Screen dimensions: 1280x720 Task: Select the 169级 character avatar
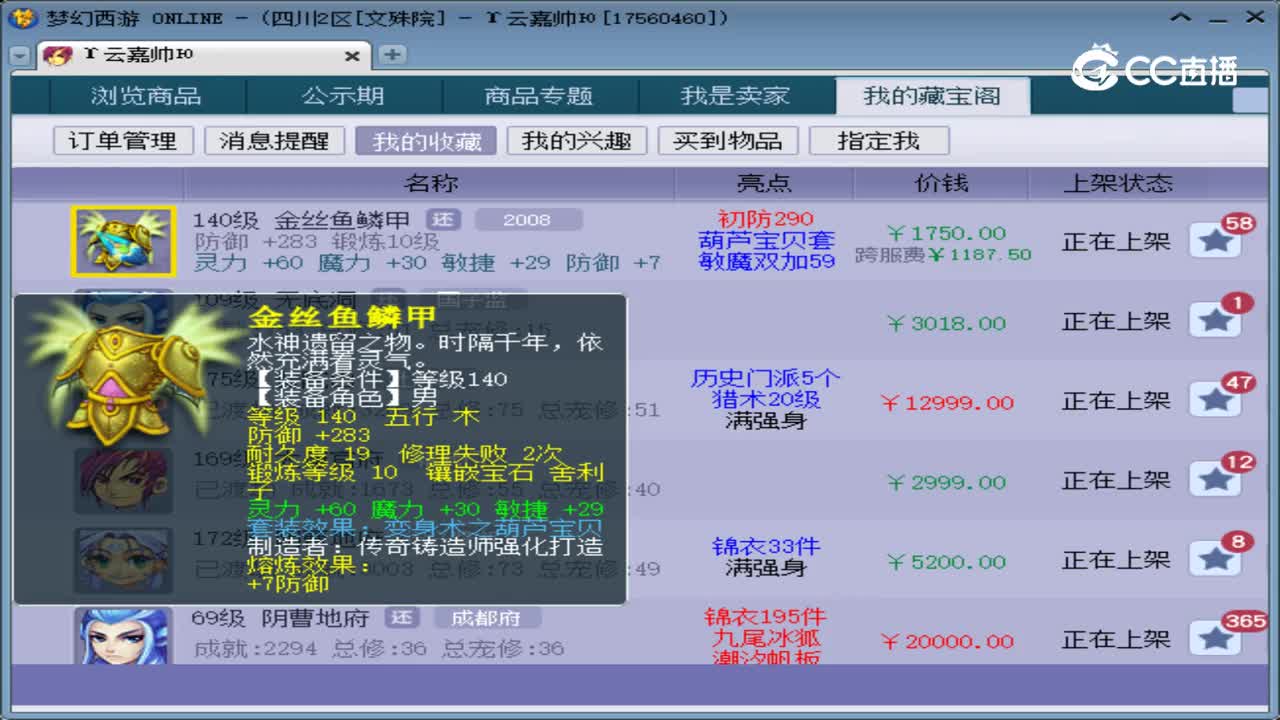point(123,480)
